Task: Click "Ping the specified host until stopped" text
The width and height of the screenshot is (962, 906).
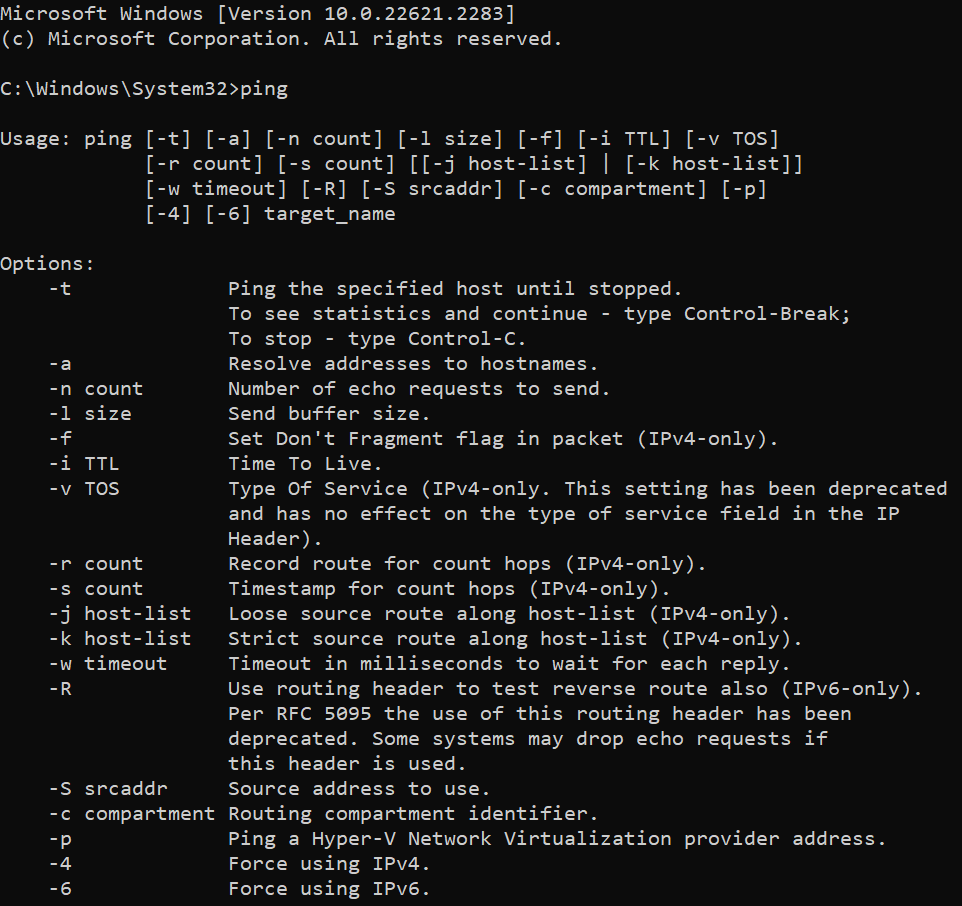Action: (x=454, y=289)
